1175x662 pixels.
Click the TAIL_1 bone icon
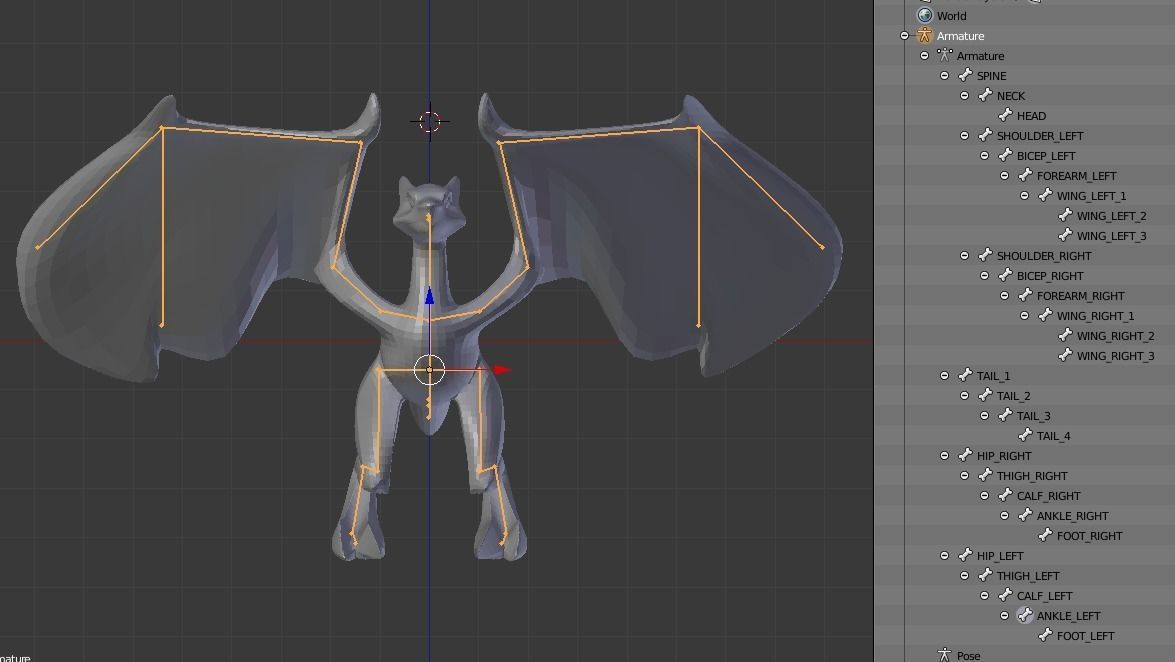(x=965, y=376)
